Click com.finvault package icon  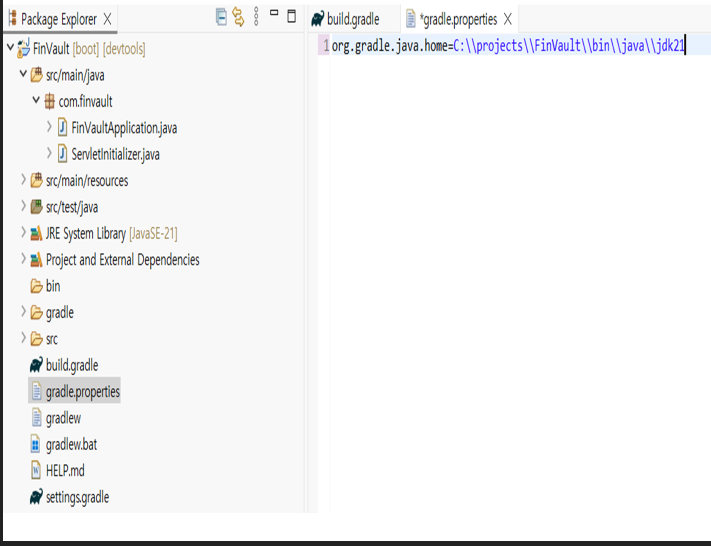click(x=49, y=101)
